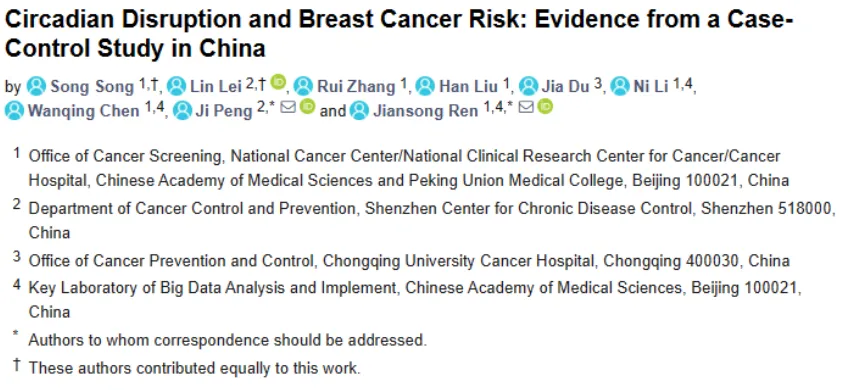Click Ji Peng's email envelope icon

tap(289, 108)
